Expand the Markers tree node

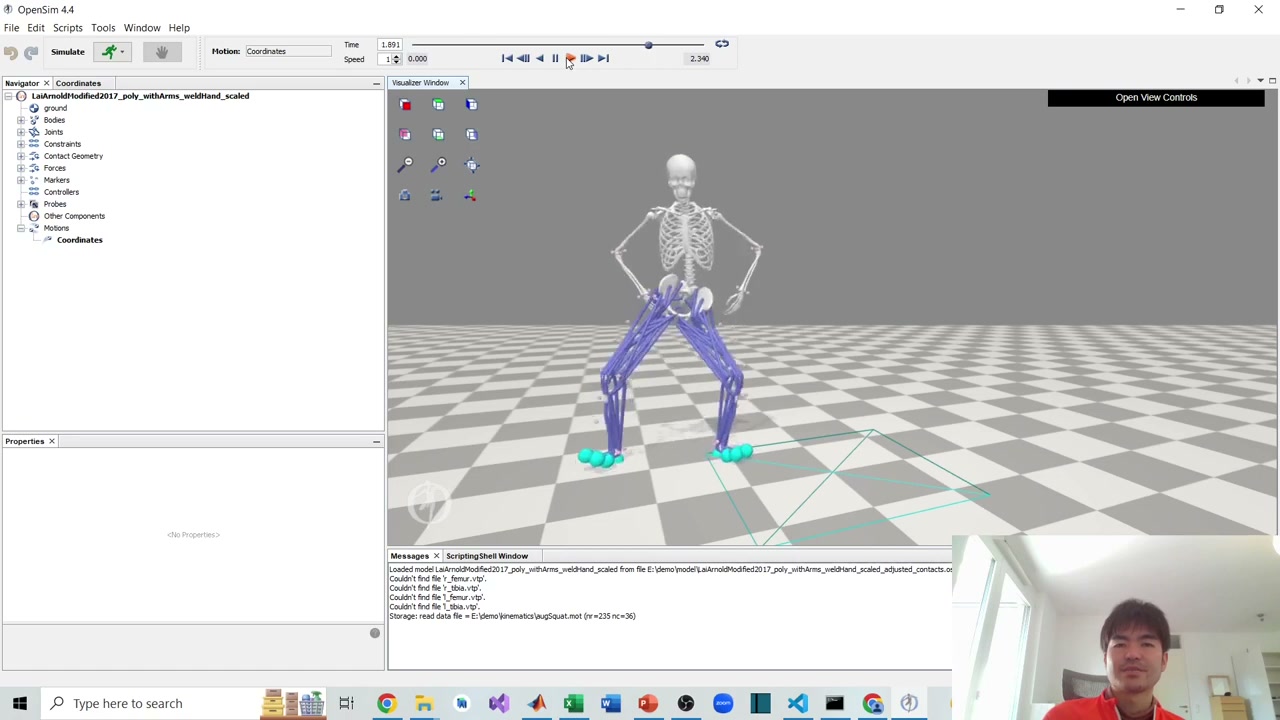(21, 180)
